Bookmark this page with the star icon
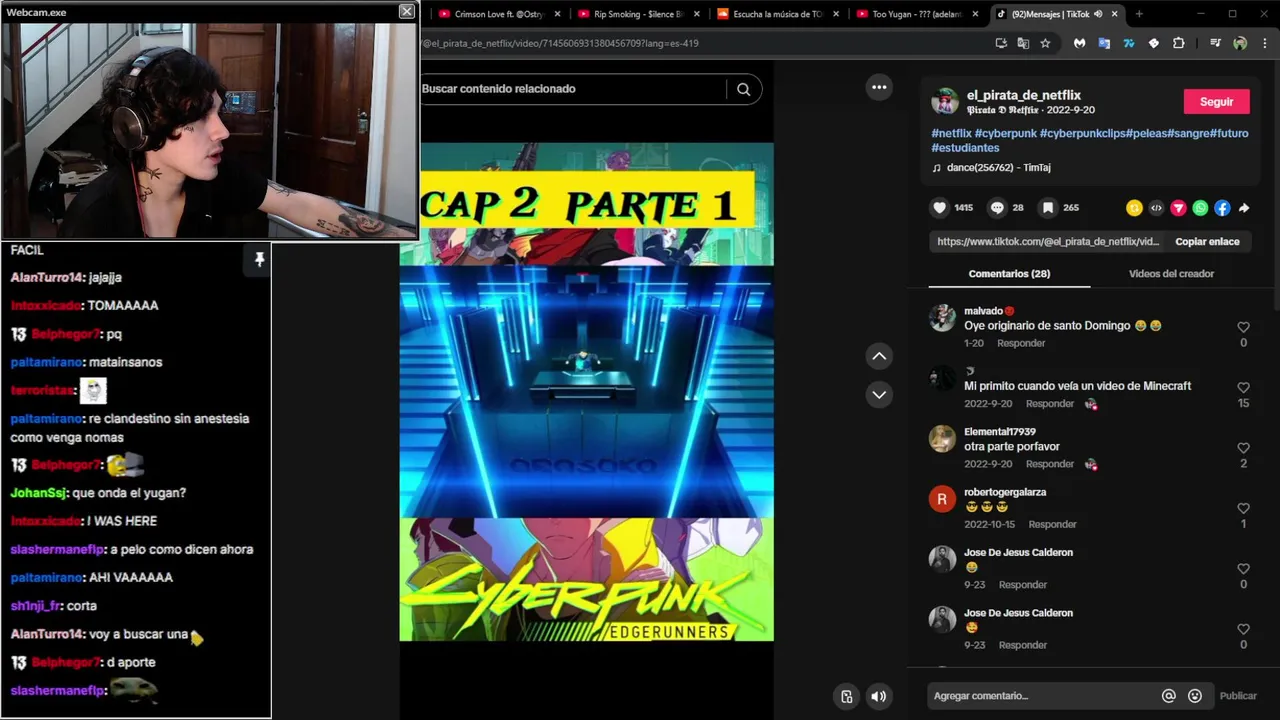Screen dimensions: 1280x720 tap(1045, 43)
